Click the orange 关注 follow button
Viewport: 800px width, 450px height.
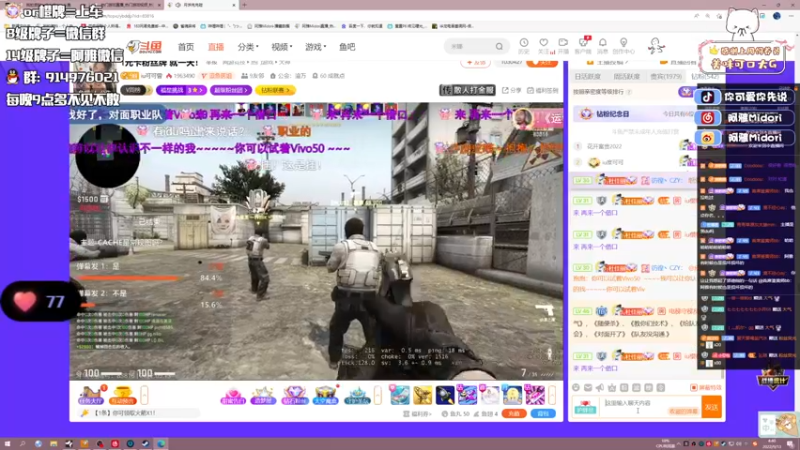(542, 62)
